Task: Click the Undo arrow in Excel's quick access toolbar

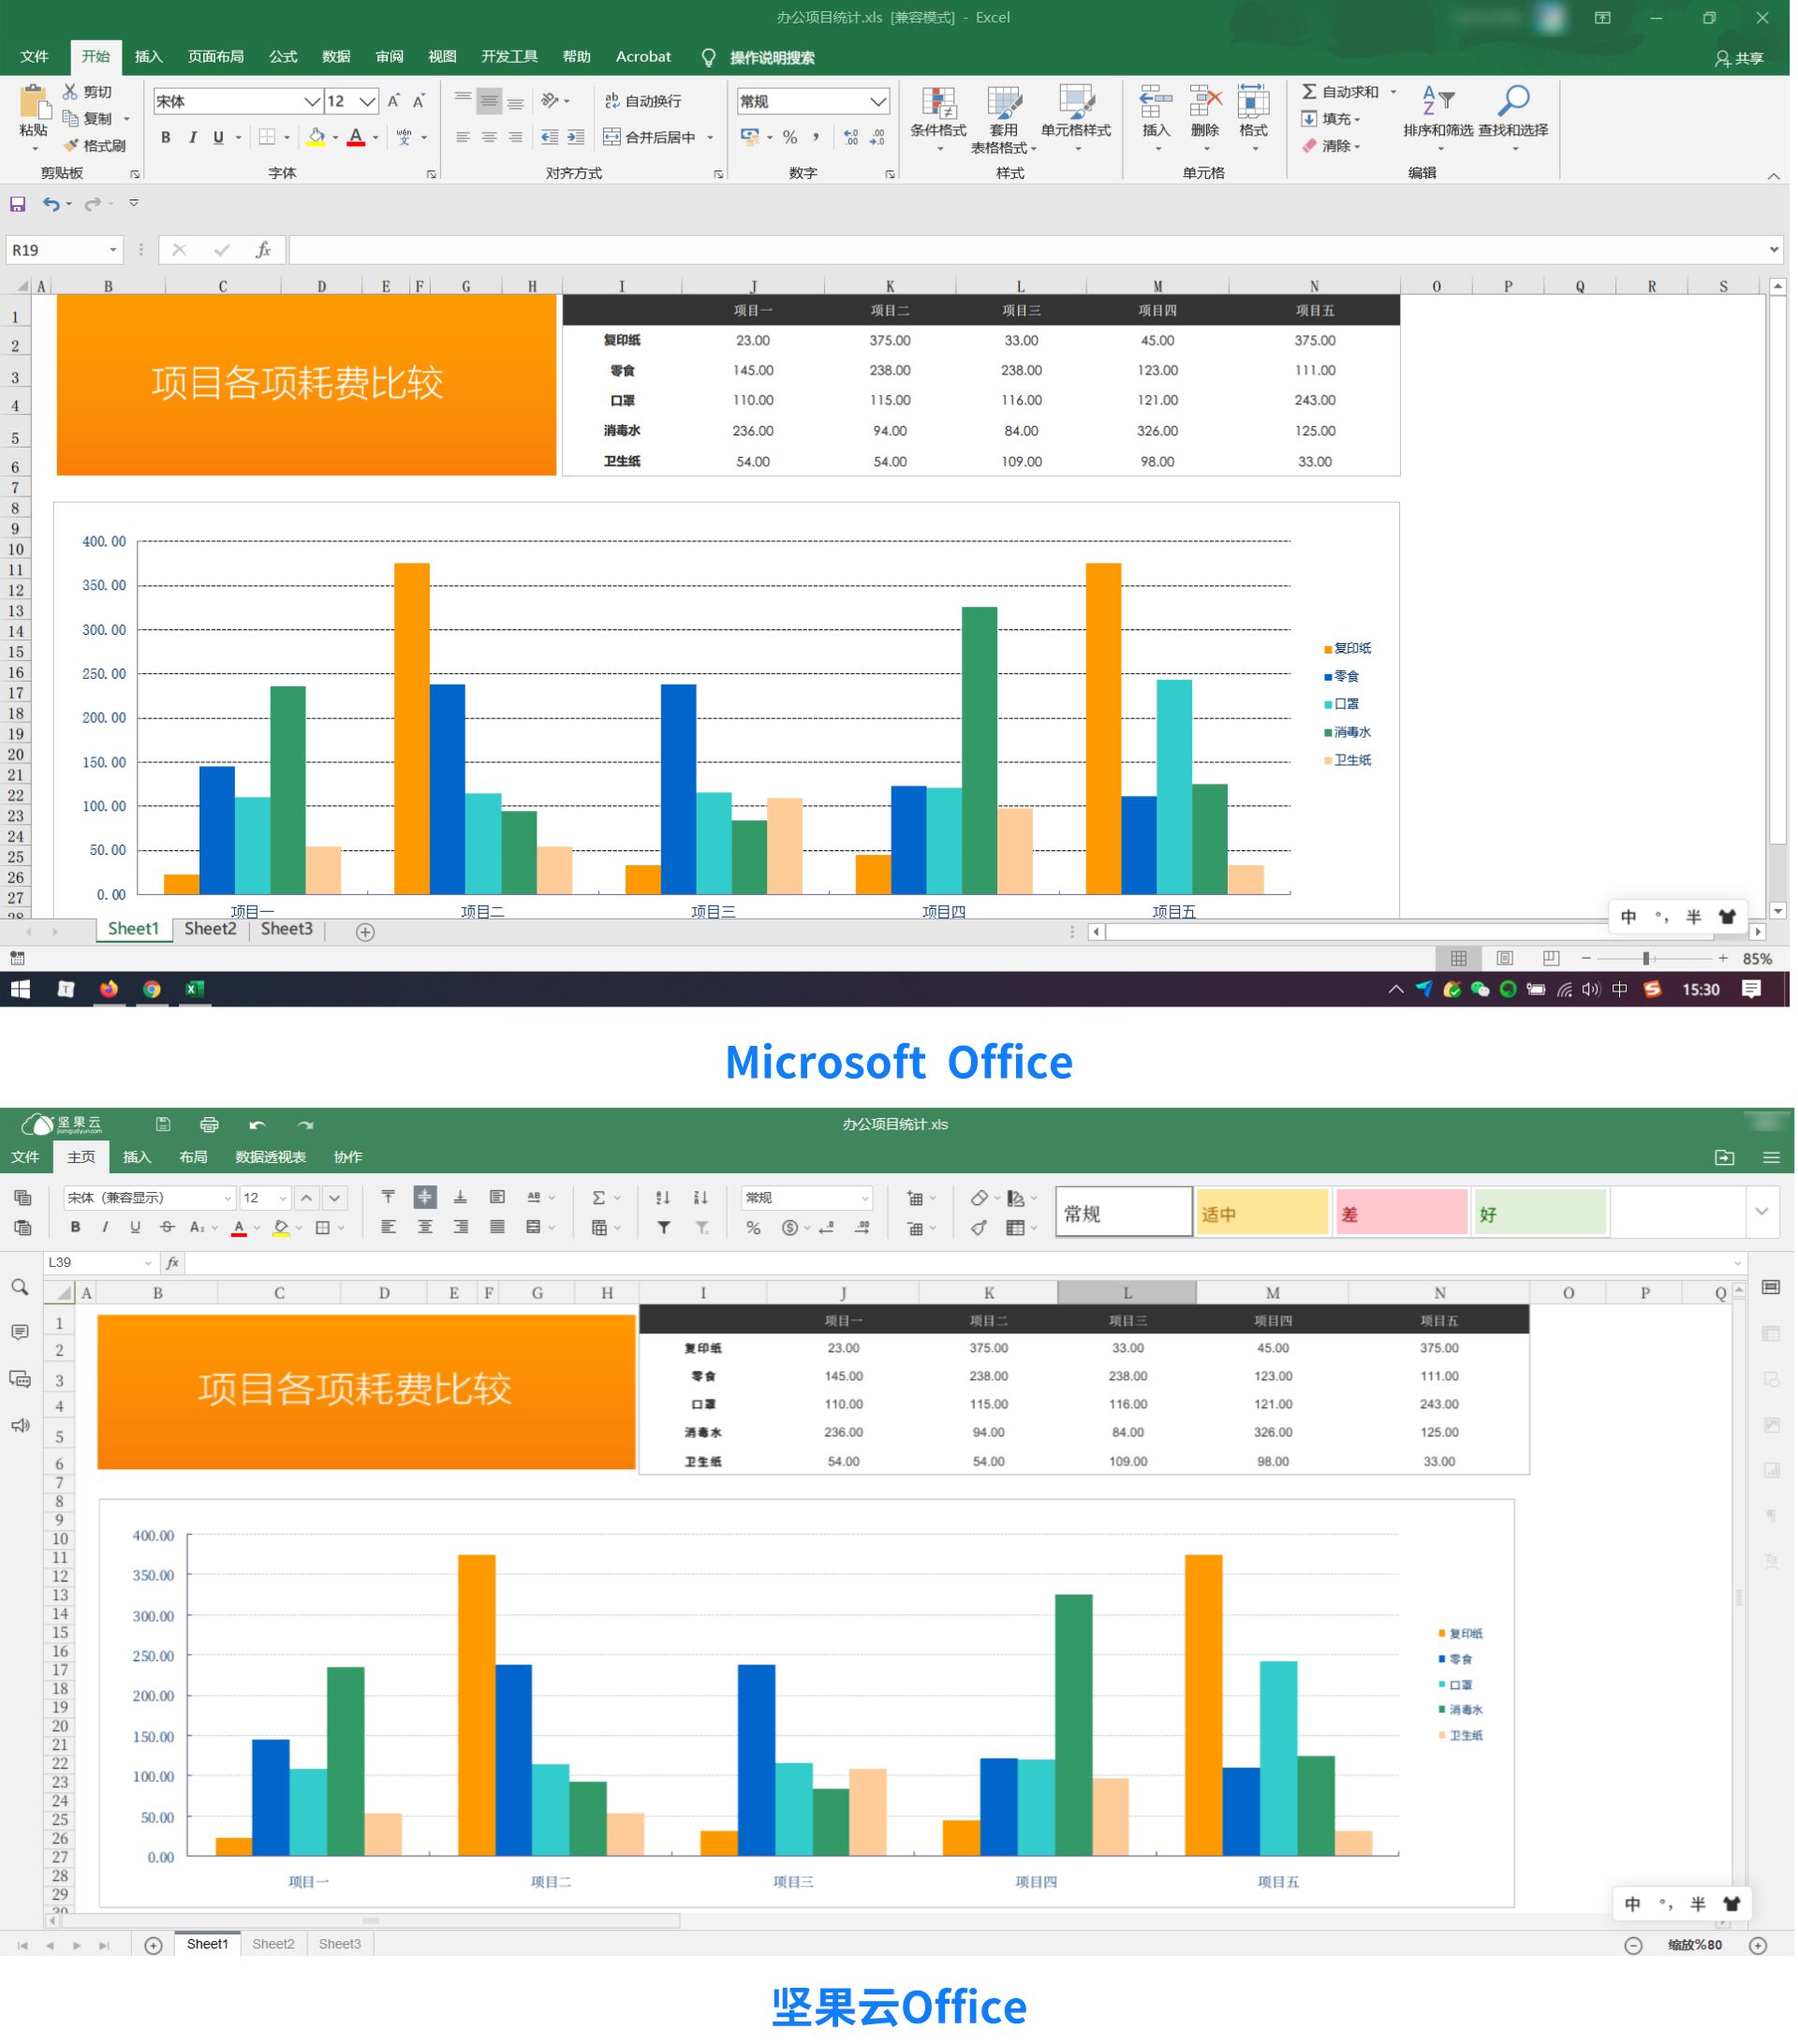Action: 50,204
